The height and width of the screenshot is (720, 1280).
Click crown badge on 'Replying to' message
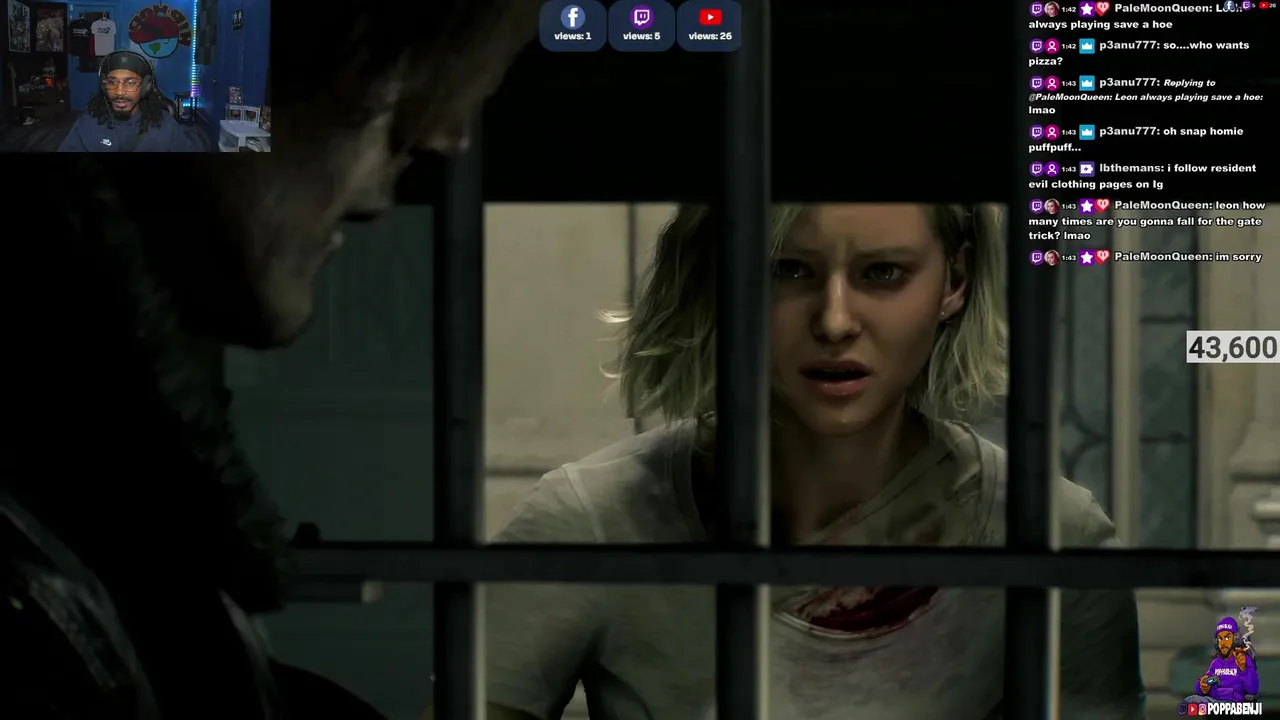pos(1086,83)
